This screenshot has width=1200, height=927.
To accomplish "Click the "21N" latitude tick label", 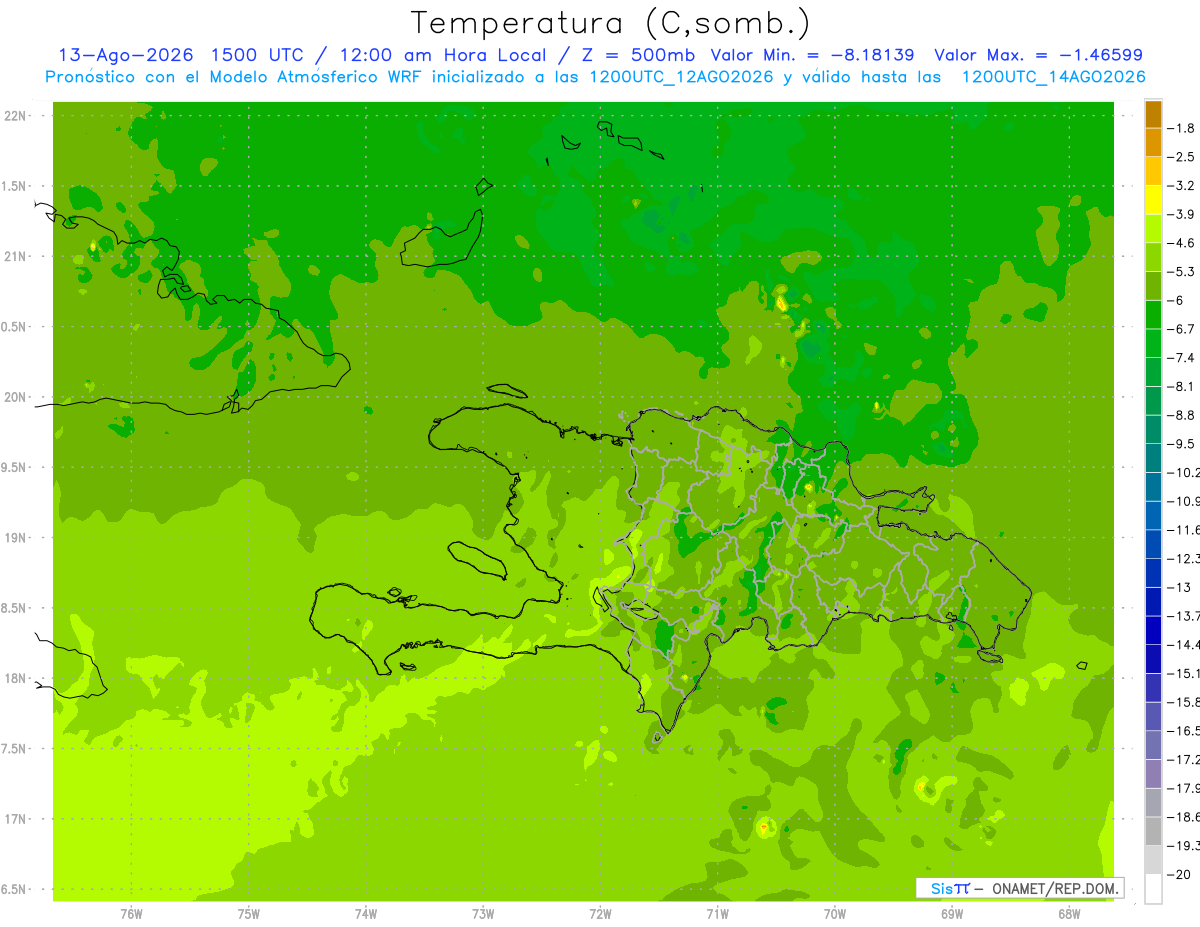I will (x=17, y=256).
